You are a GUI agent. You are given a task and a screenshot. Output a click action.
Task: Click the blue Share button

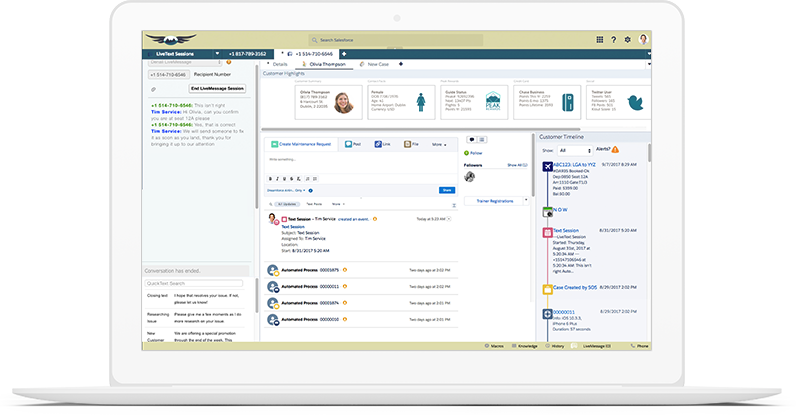[446, 189]
